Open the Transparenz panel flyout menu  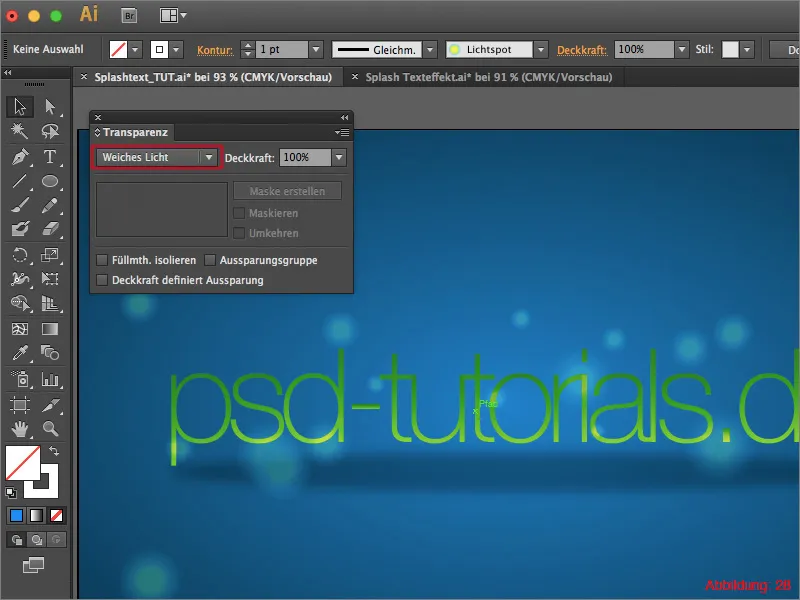[342, 133]
